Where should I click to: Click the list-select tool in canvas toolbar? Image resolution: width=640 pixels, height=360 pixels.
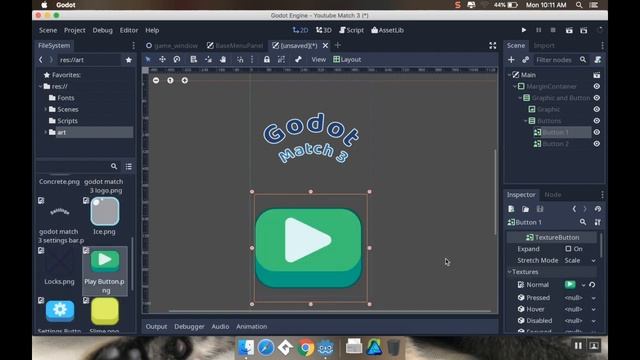[x=193, y=60]
